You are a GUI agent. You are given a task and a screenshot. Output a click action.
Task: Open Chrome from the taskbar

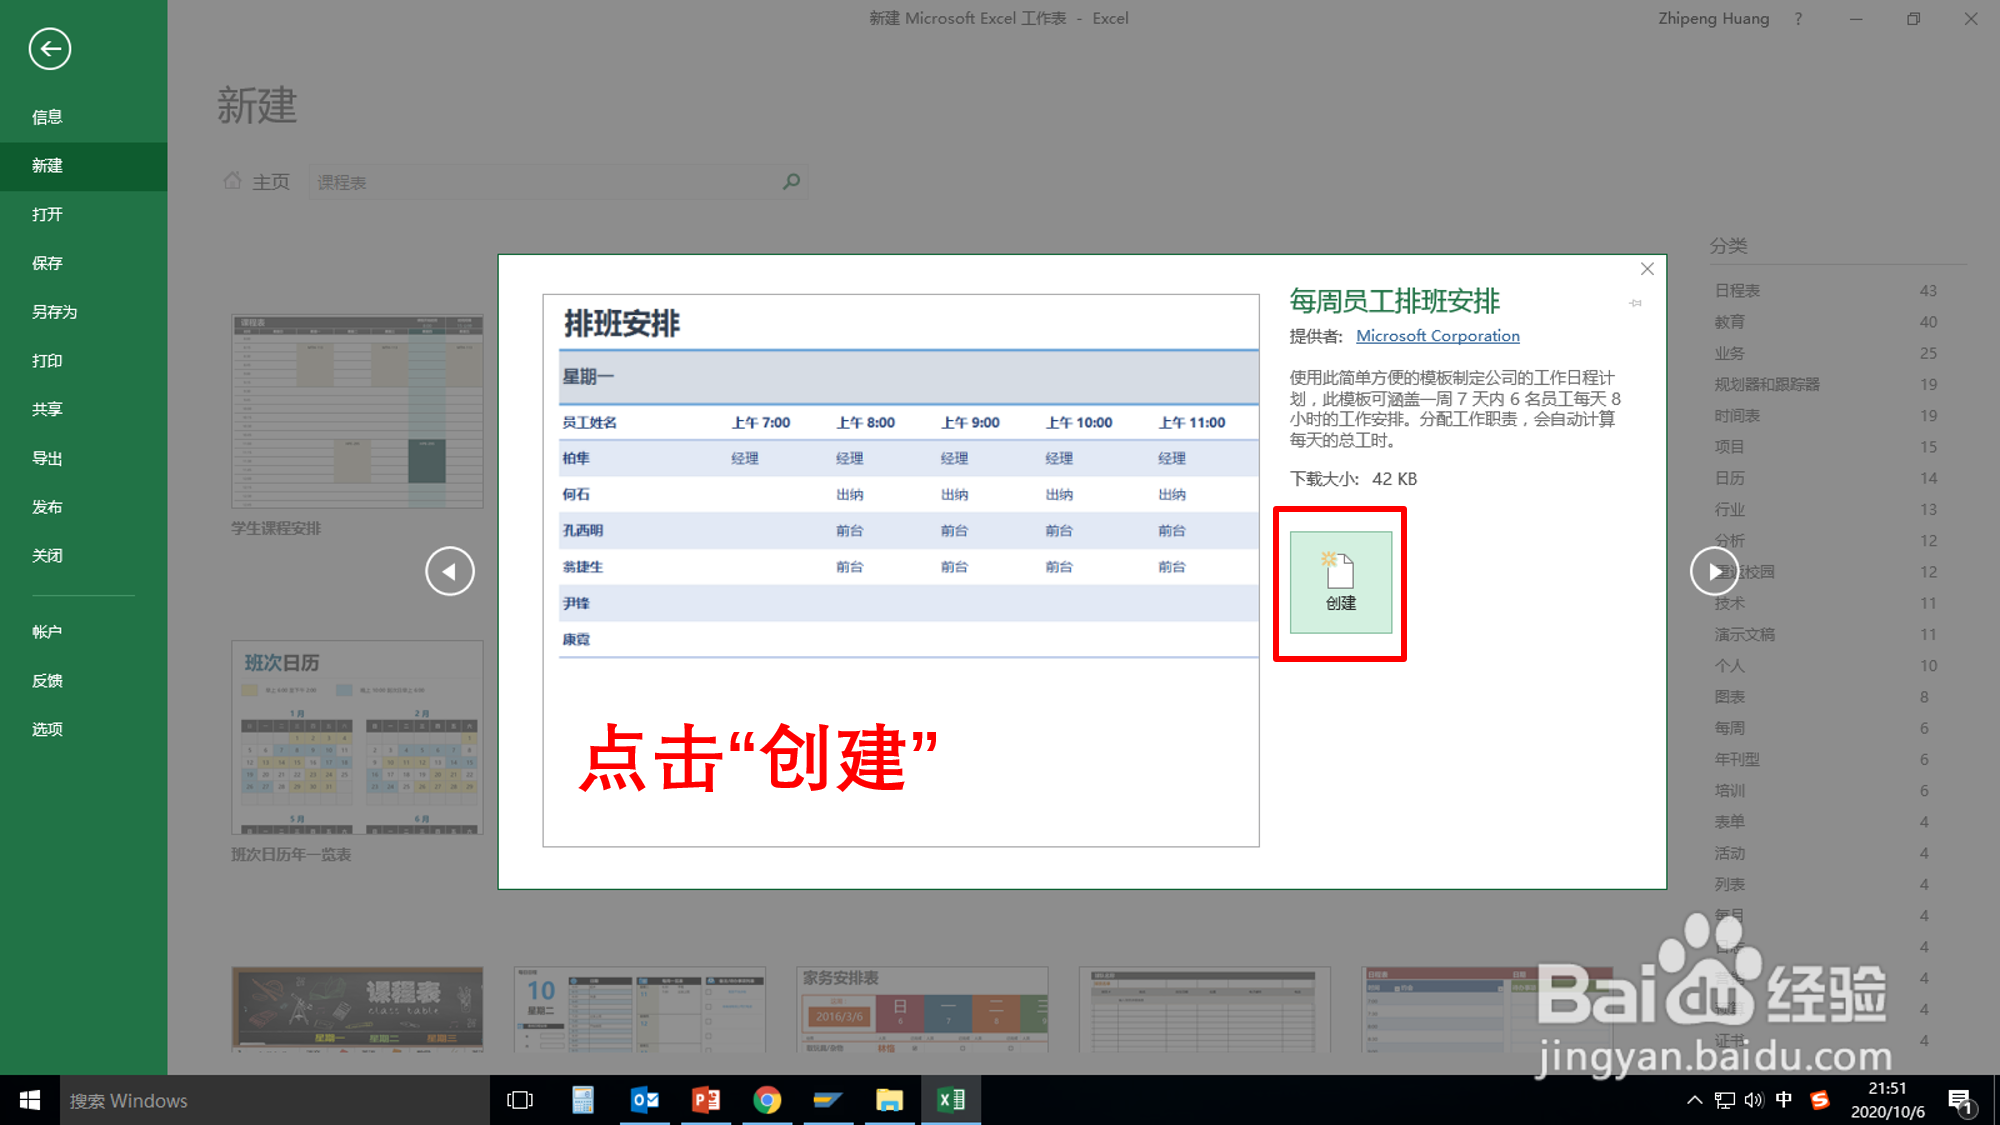point(767,1100)
